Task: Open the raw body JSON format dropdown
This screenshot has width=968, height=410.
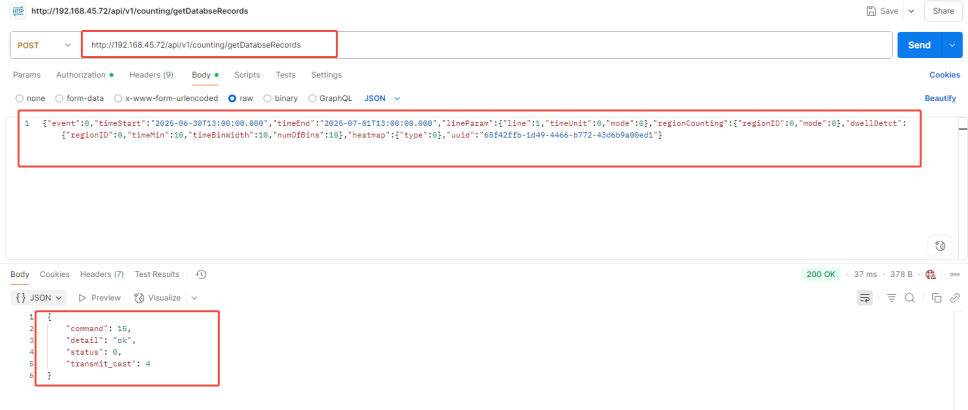Action: [x=382, y=98]
